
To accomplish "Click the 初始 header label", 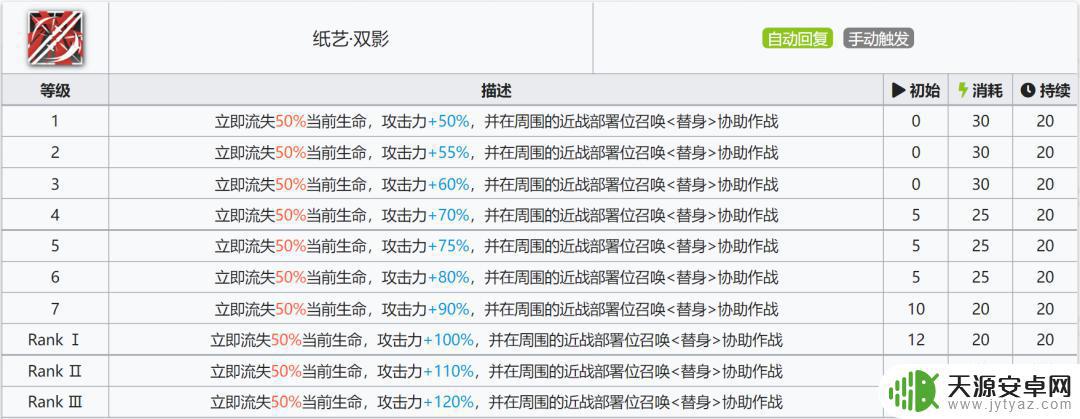I will [924, 90].
